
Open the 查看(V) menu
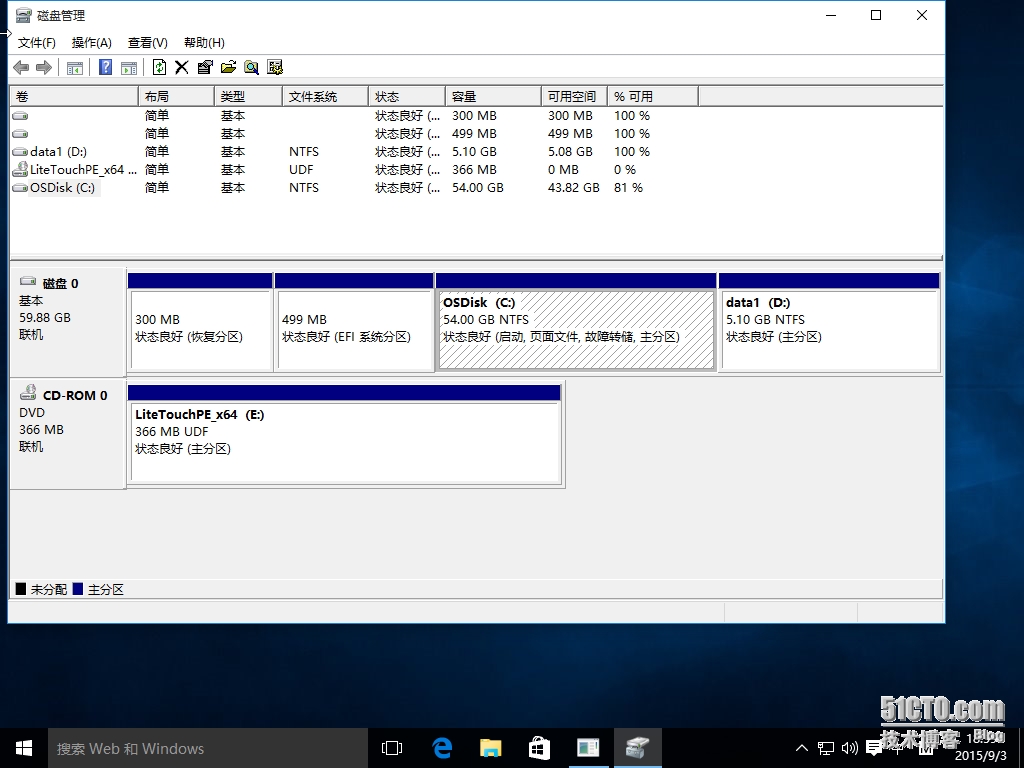(148, 42)
